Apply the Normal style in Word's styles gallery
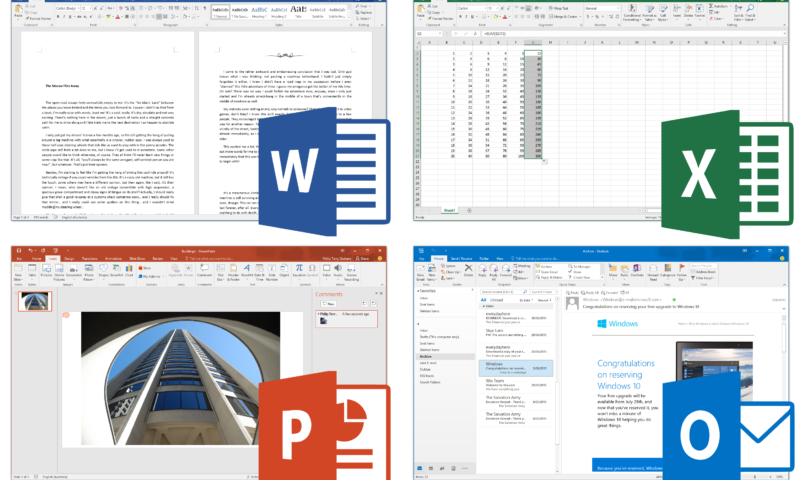This screenshot has height=480, width=800. [x=220, y=12]
